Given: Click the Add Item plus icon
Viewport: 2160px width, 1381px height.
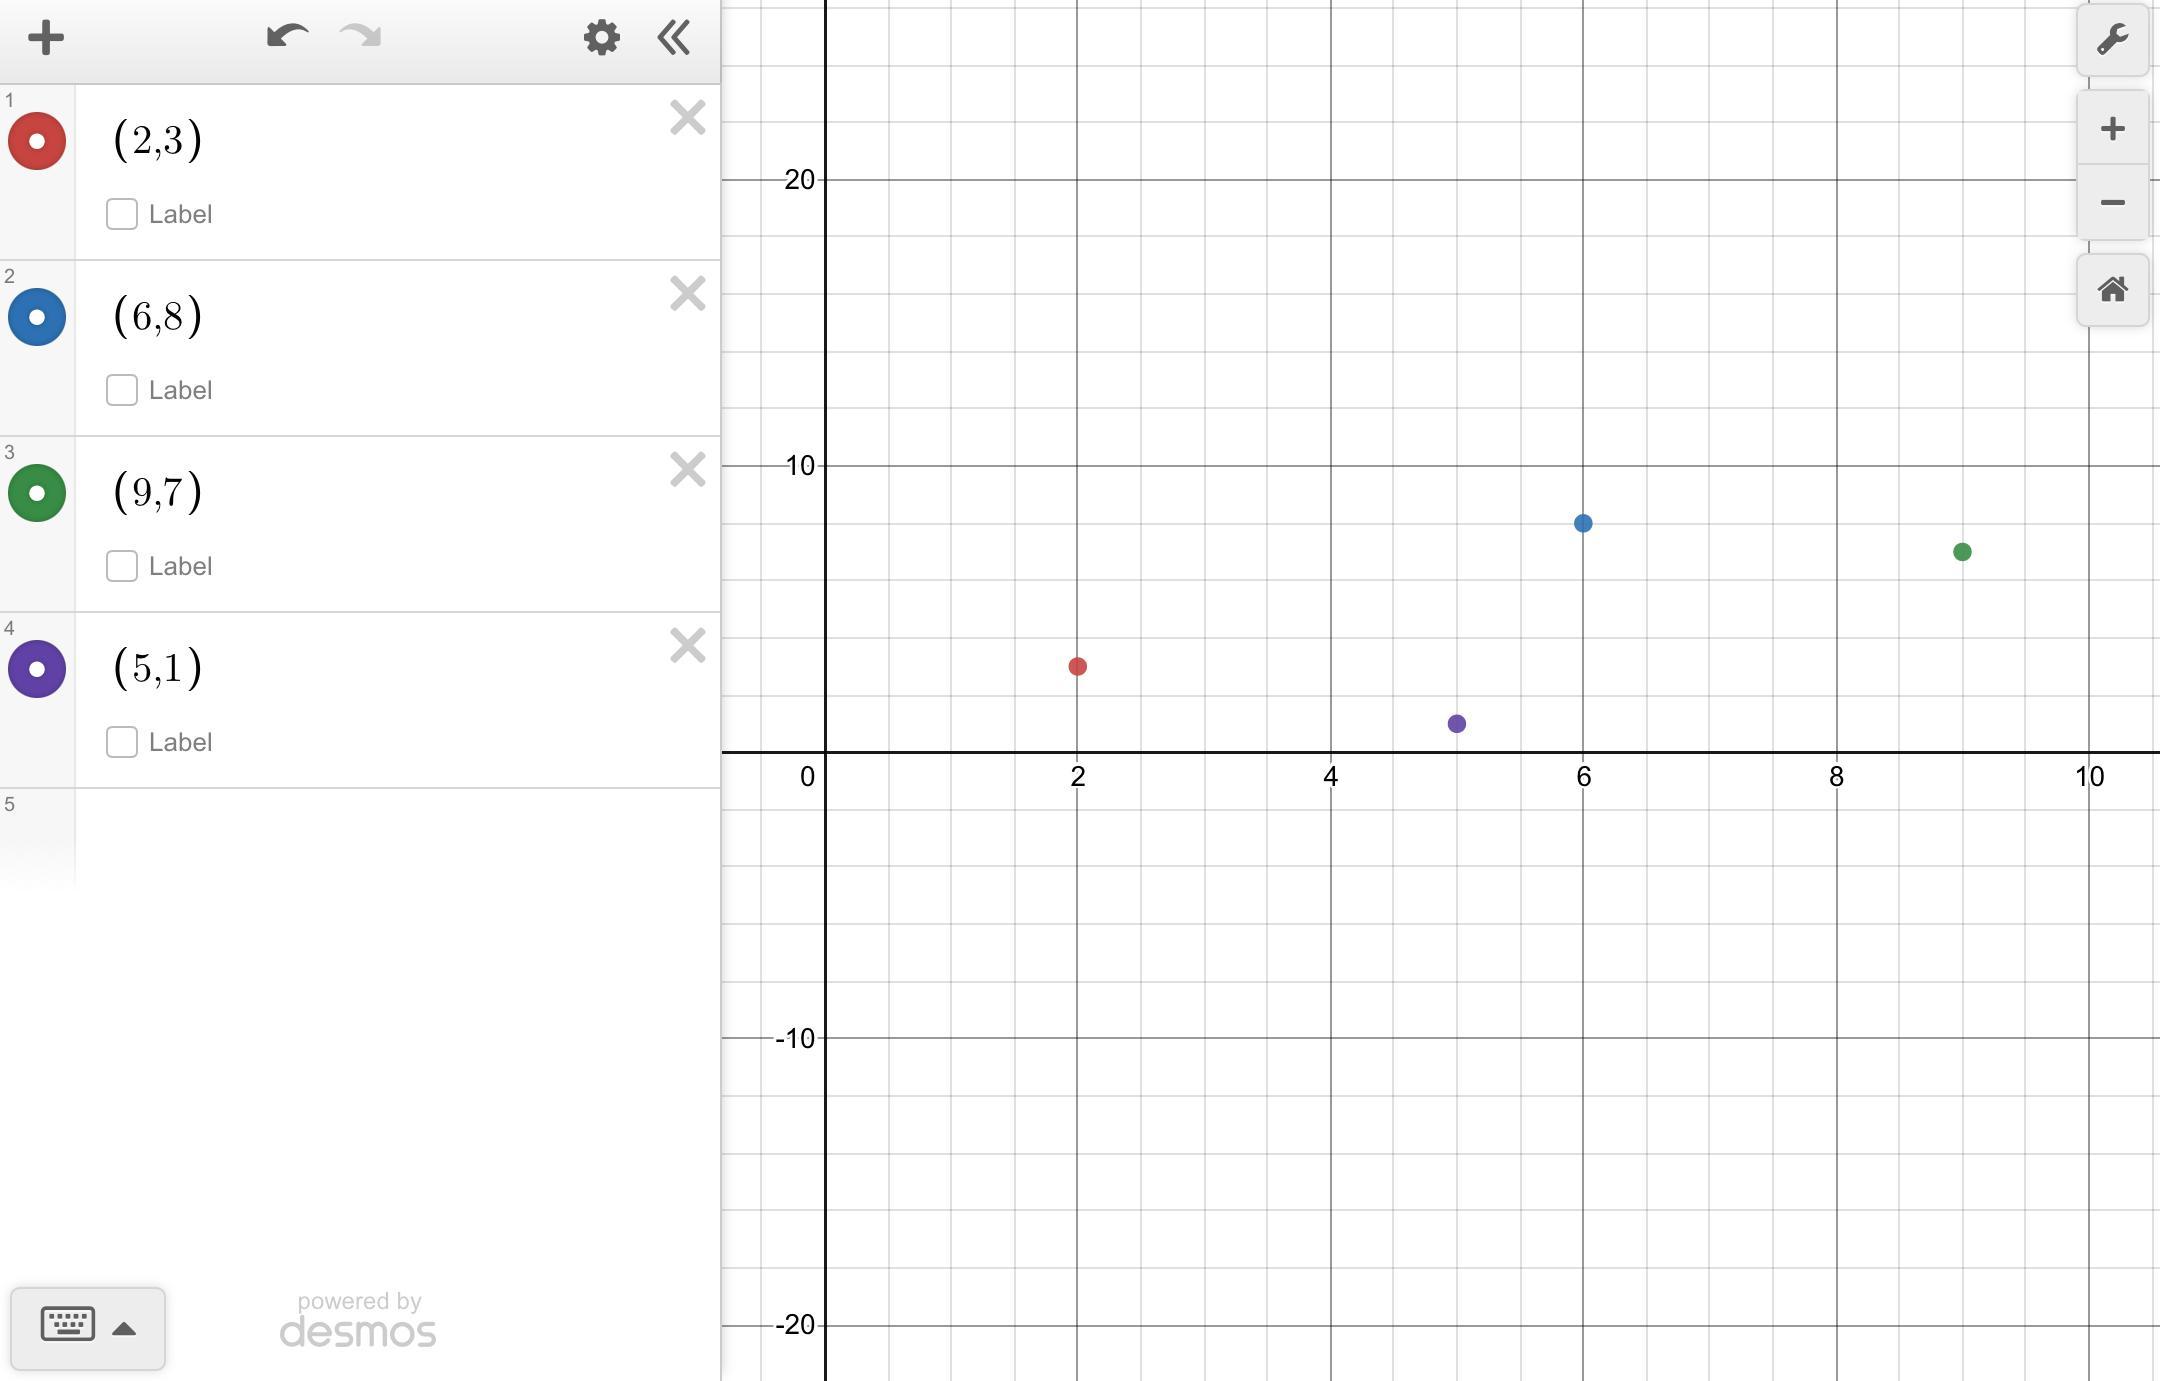Looking at the screenshot, I should 46,39.
